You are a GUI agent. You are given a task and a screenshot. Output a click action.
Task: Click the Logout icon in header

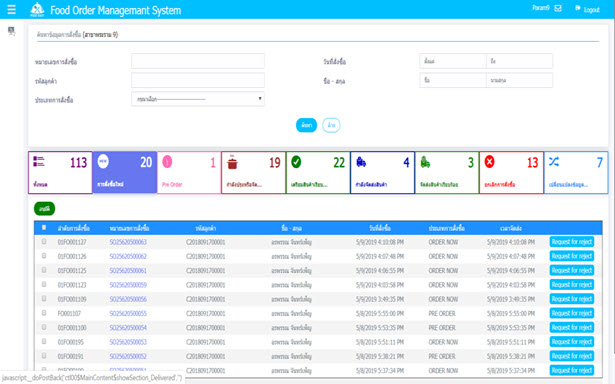tap(578, 8)
